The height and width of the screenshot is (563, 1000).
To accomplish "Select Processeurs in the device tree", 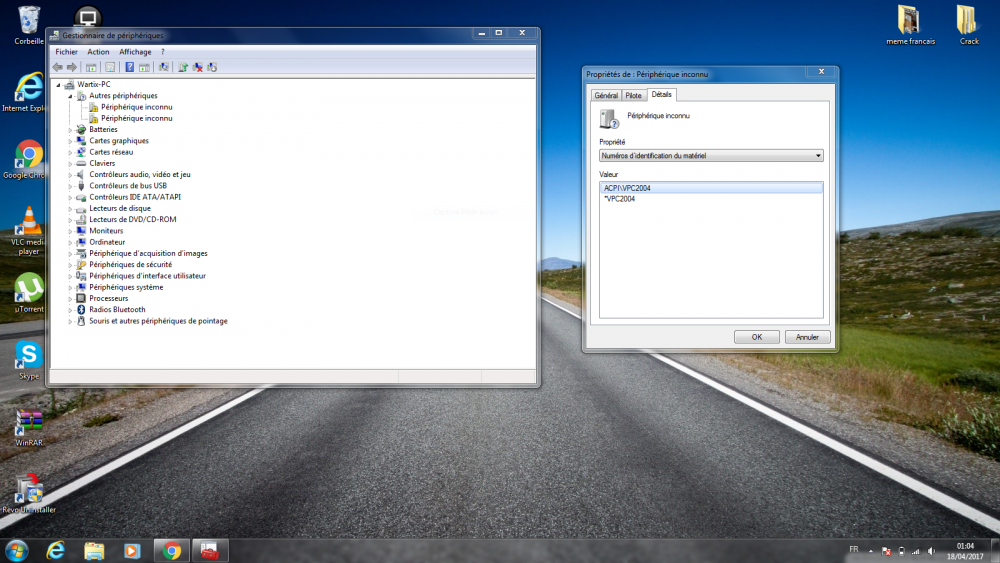I will click(x=108, y=298).
